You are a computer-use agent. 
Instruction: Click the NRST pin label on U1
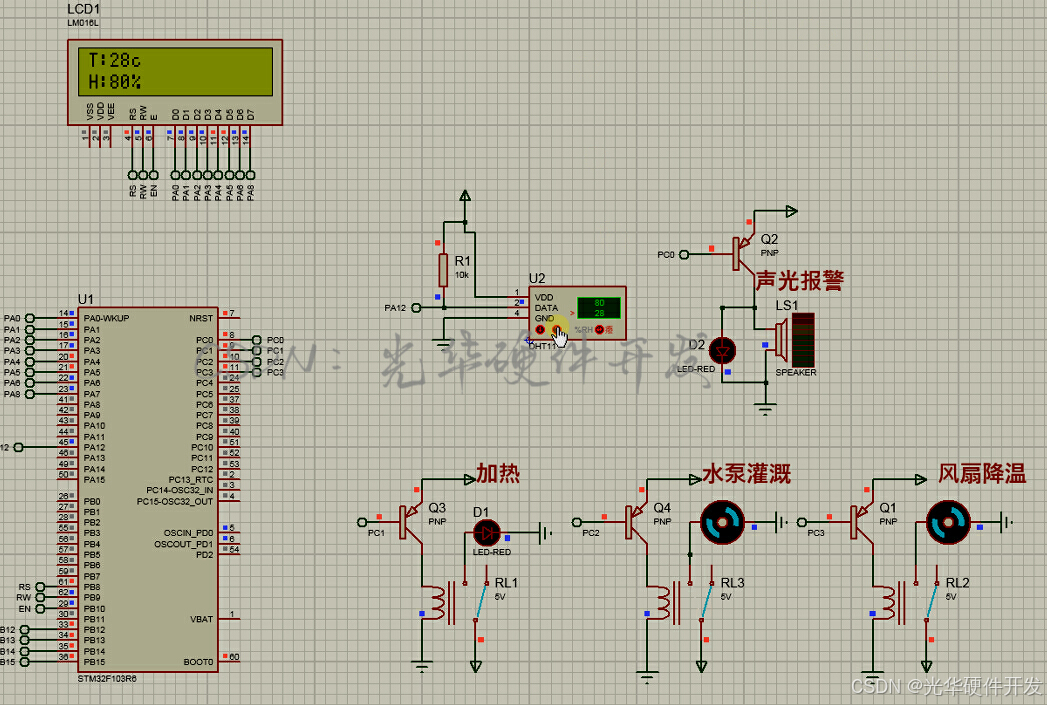pyautogui.click(x=201, y=318)
